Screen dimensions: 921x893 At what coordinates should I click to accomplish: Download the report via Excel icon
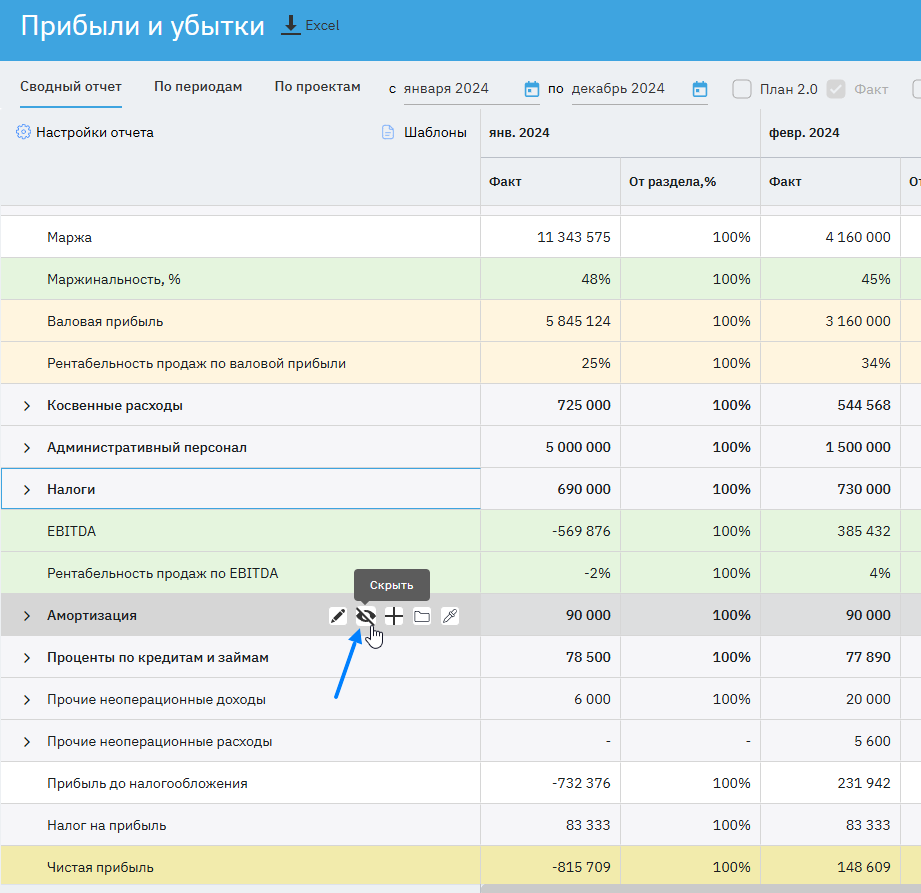[x=291, y=25]
